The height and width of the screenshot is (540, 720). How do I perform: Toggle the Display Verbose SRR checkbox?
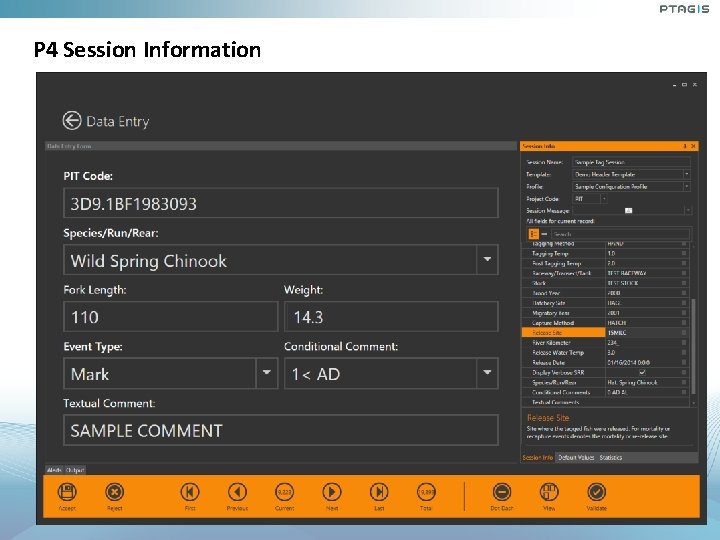pos(642,372)
